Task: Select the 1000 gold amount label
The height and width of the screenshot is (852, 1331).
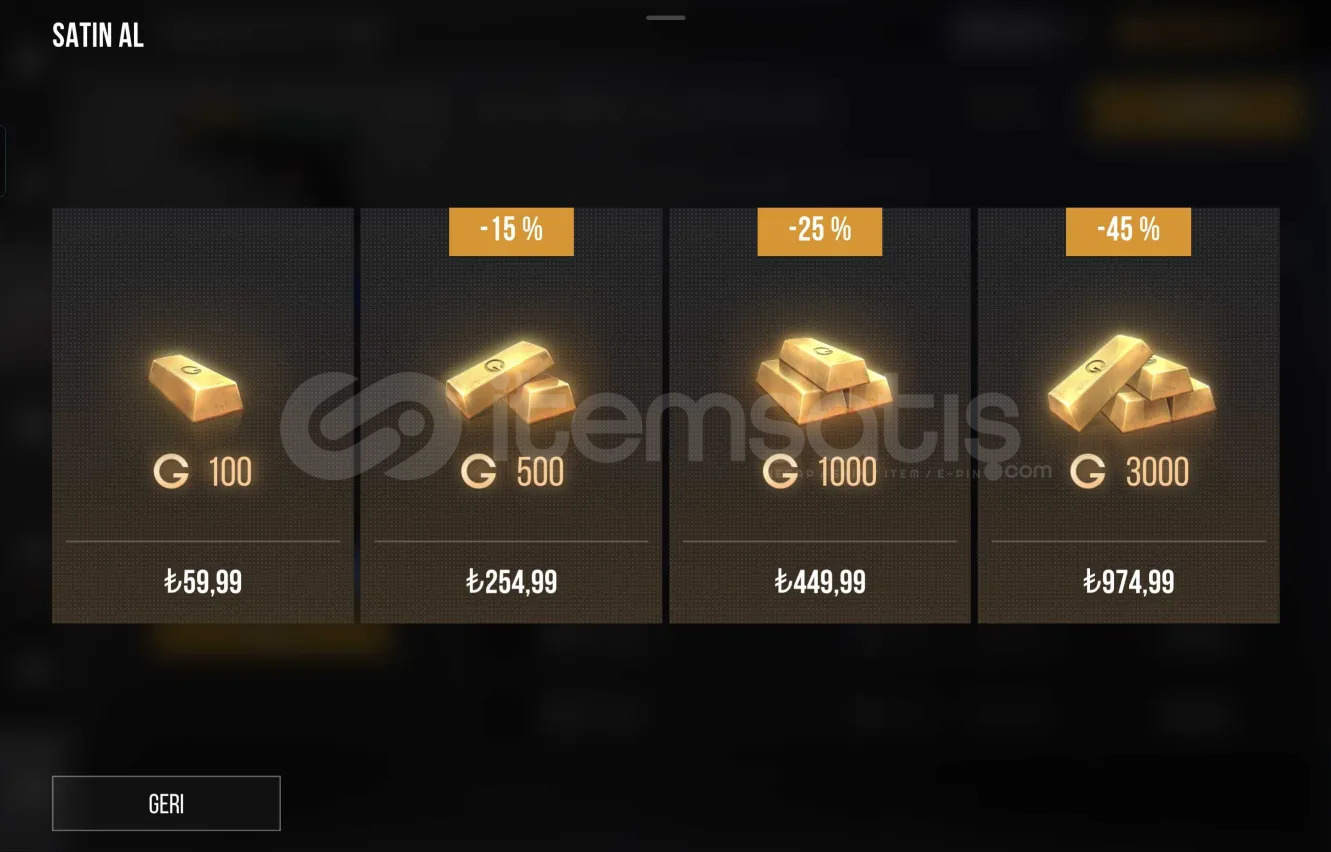Action: [x=847, y=472]
